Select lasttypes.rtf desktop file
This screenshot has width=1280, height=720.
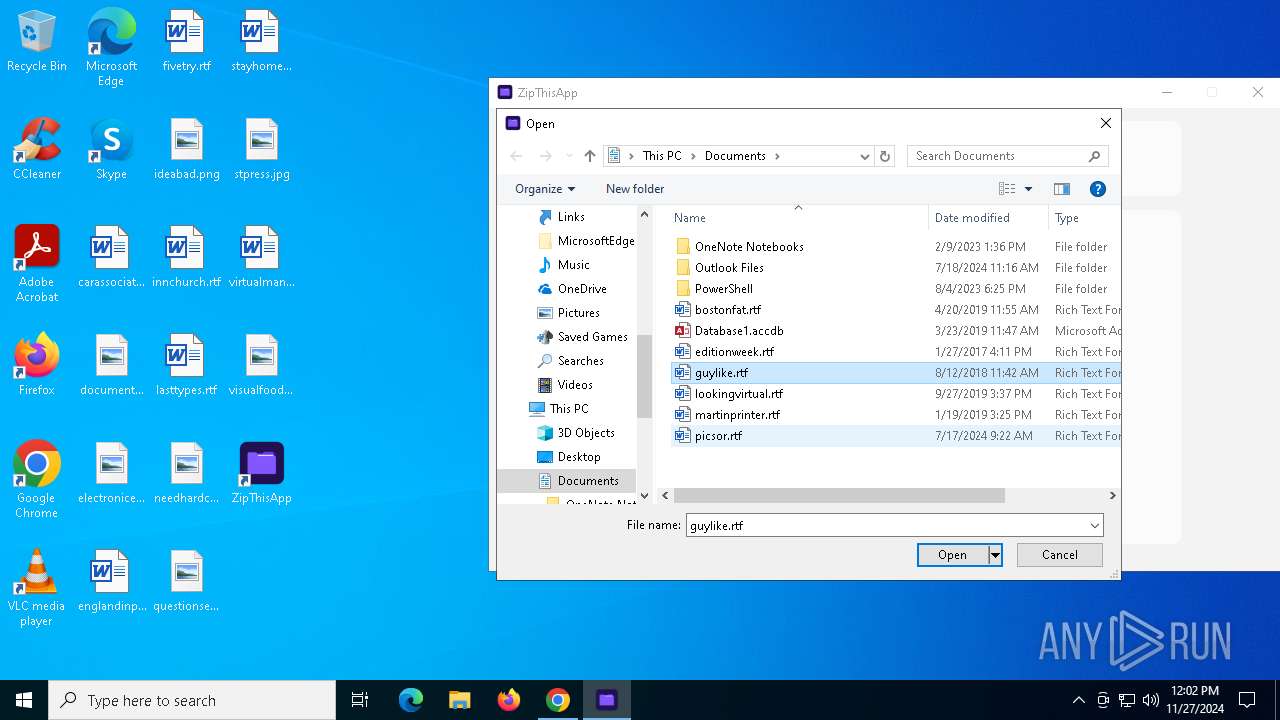[x=186, y=365]
